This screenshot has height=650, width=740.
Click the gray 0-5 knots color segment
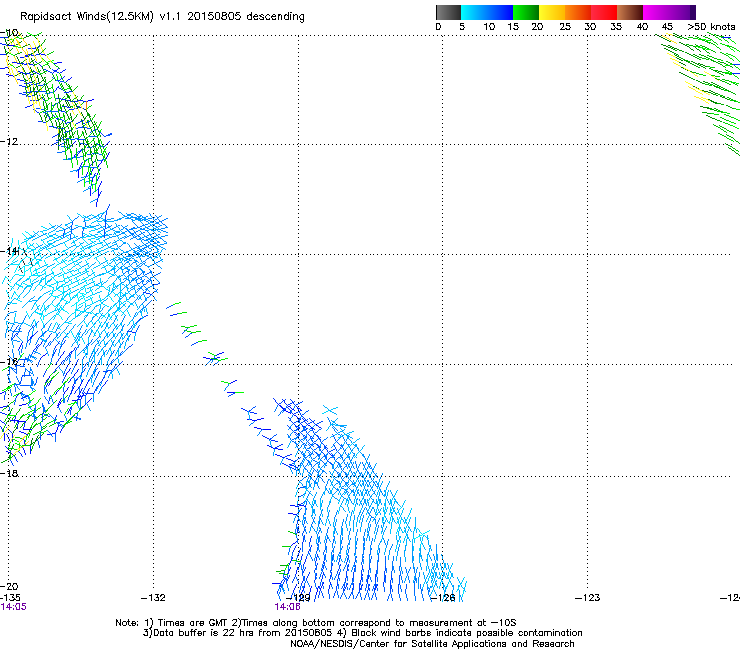448,12
